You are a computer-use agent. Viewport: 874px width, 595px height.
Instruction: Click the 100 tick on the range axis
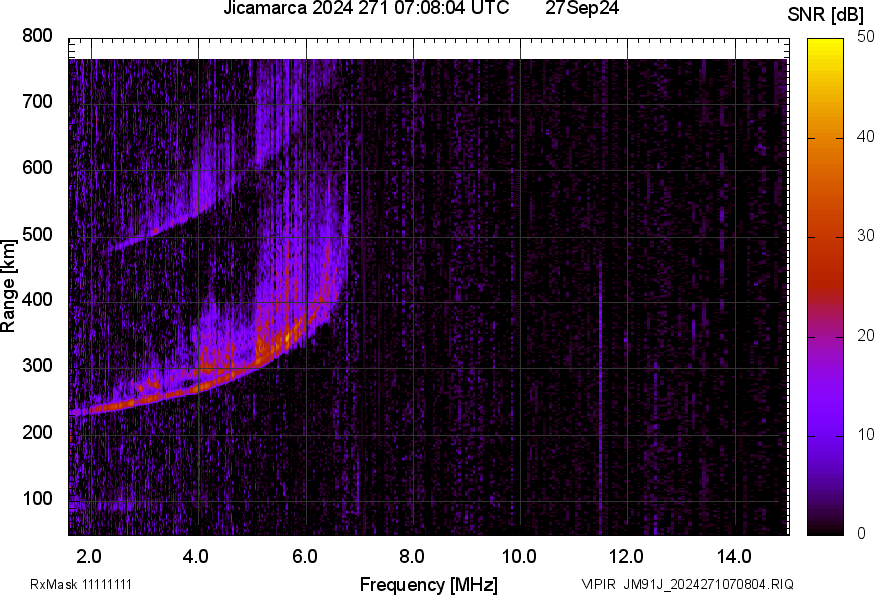[37, 500]
